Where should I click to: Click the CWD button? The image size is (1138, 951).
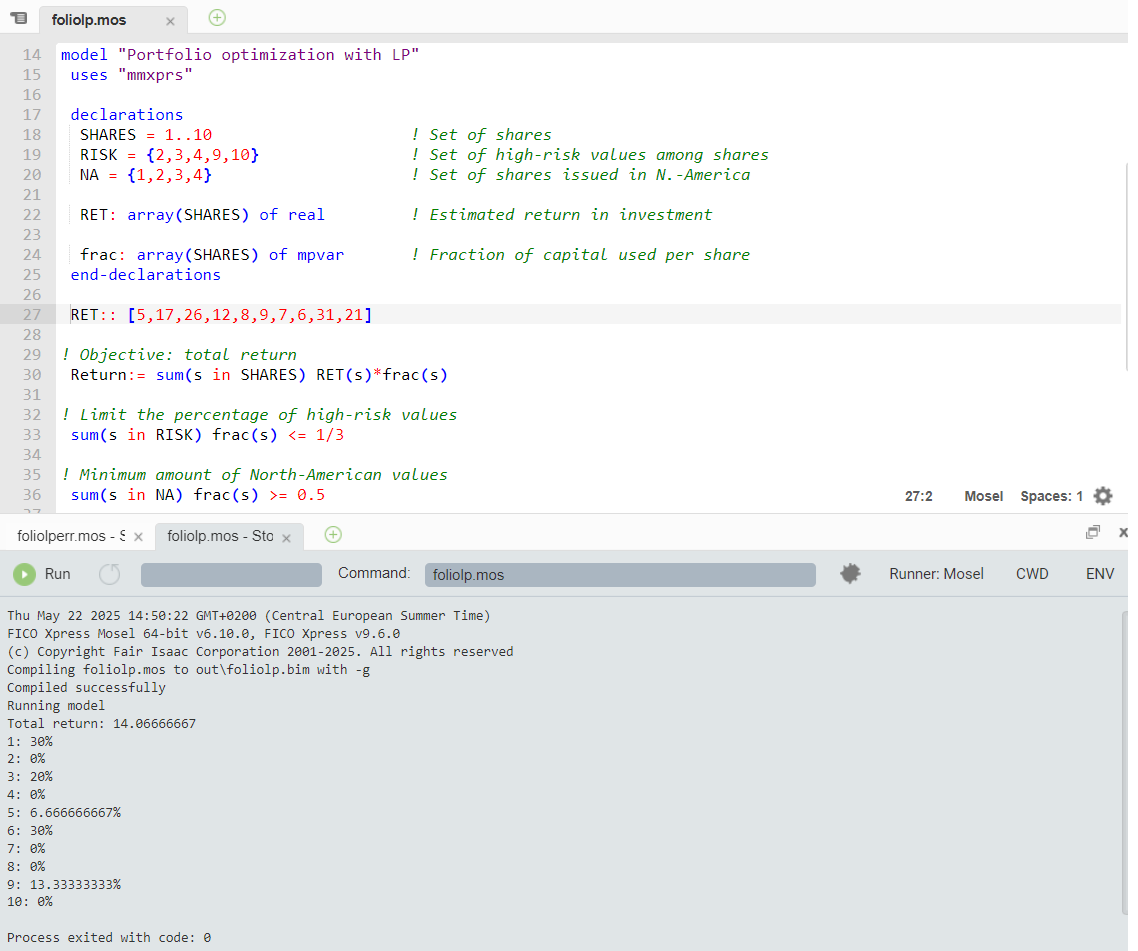coord(1032,574)
